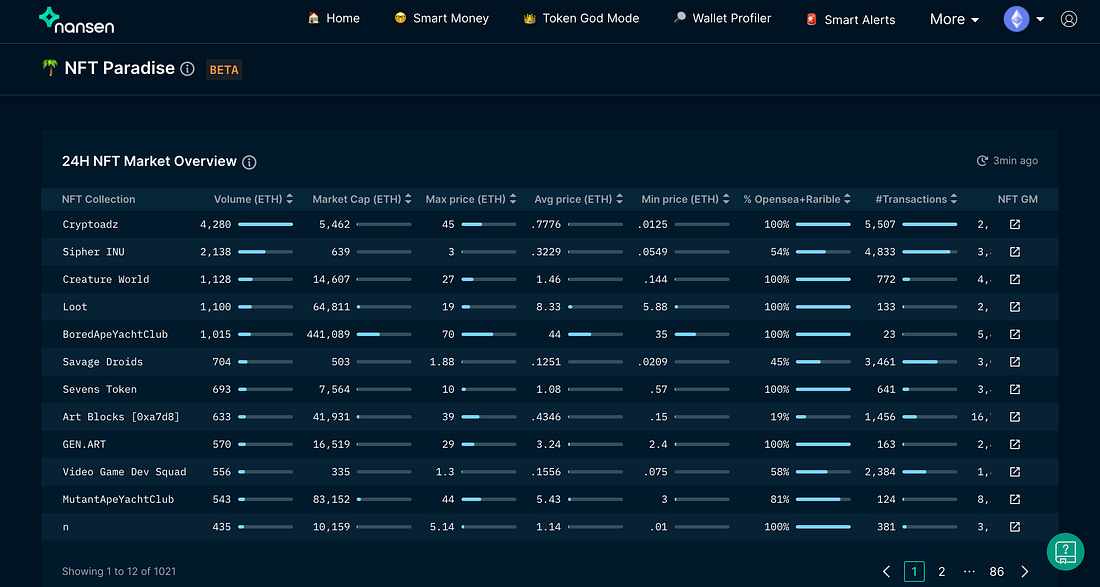
Task: Click the Nansen logo
Action: [76, 20]
